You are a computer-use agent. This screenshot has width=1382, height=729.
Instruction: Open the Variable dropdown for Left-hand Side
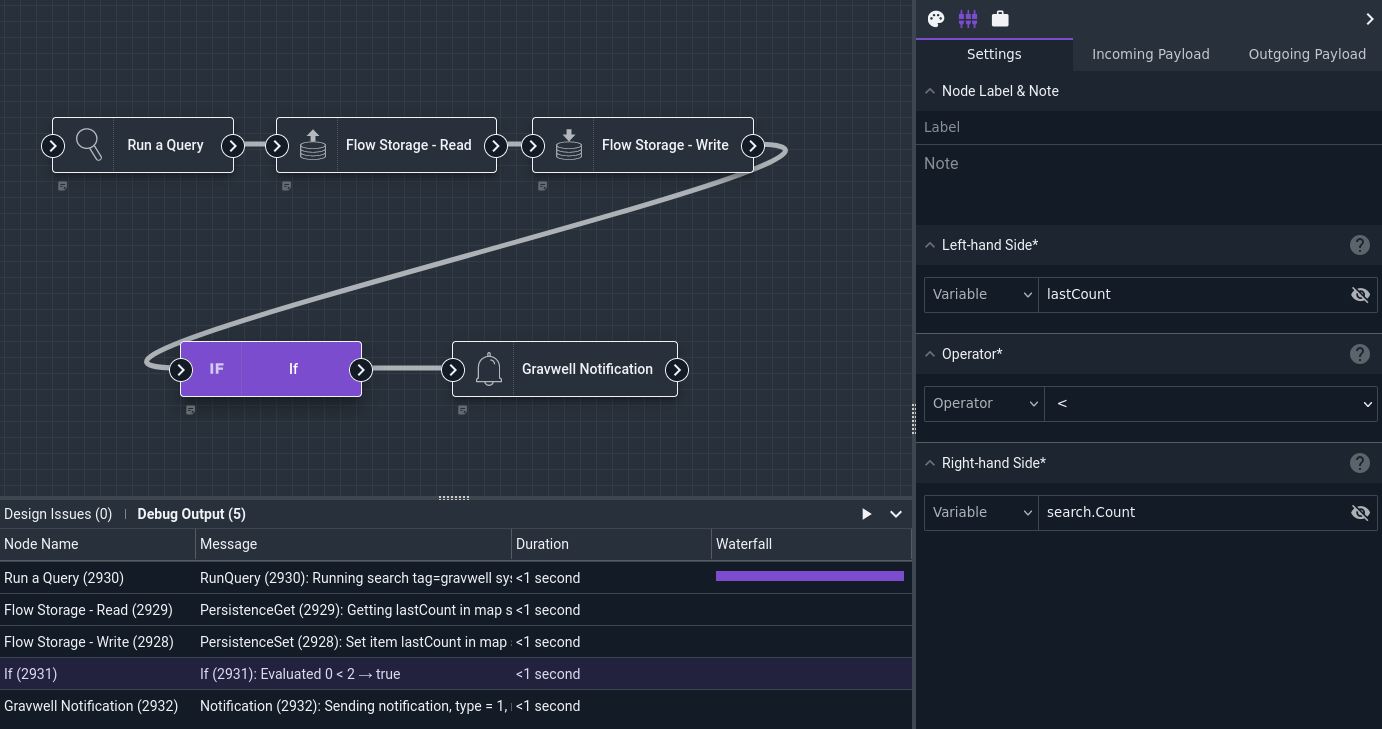click(x=981, y=294)
